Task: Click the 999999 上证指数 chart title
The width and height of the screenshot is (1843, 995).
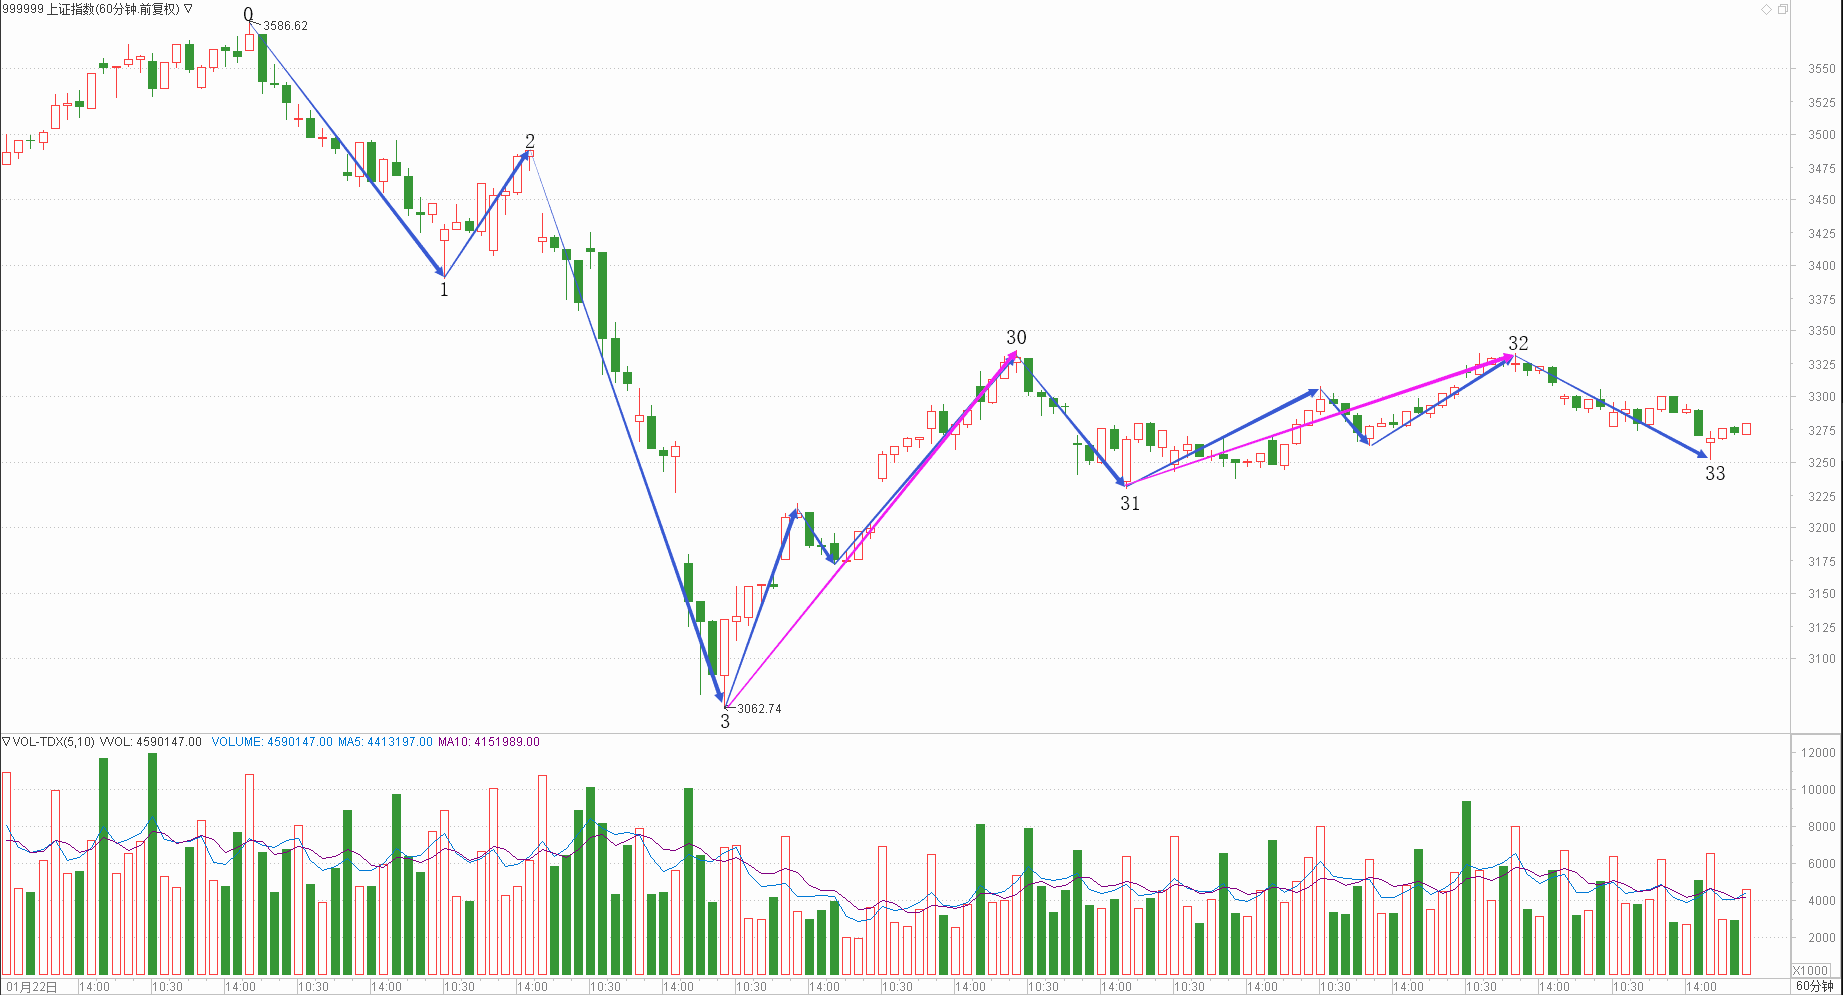Action: point(90,9)
